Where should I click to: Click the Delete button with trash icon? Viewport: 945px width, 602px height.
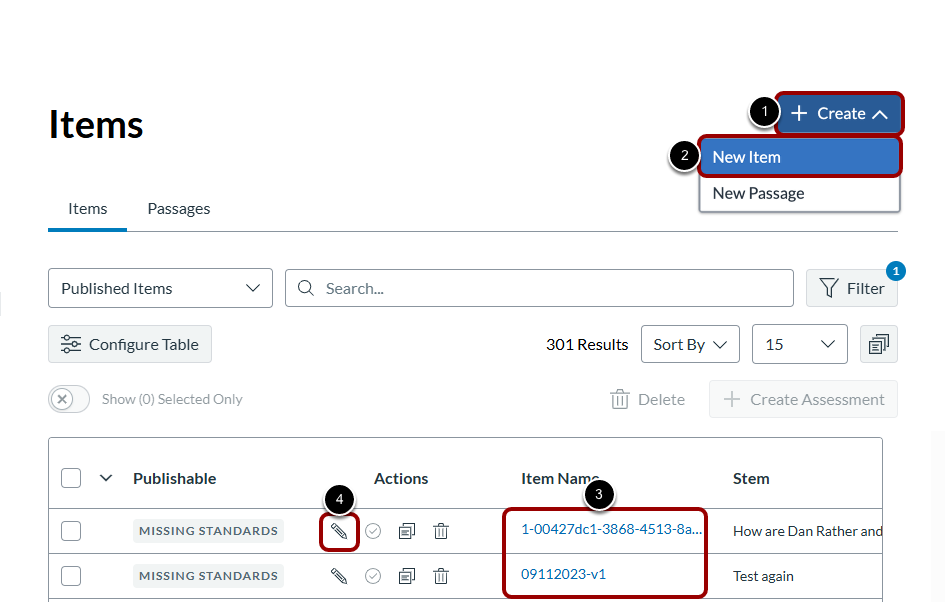coord(647,400)
